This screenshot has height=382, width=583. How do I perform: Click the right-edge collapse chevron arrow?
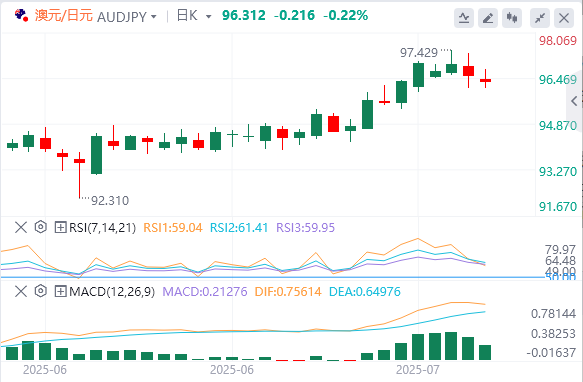coord(574,101)
